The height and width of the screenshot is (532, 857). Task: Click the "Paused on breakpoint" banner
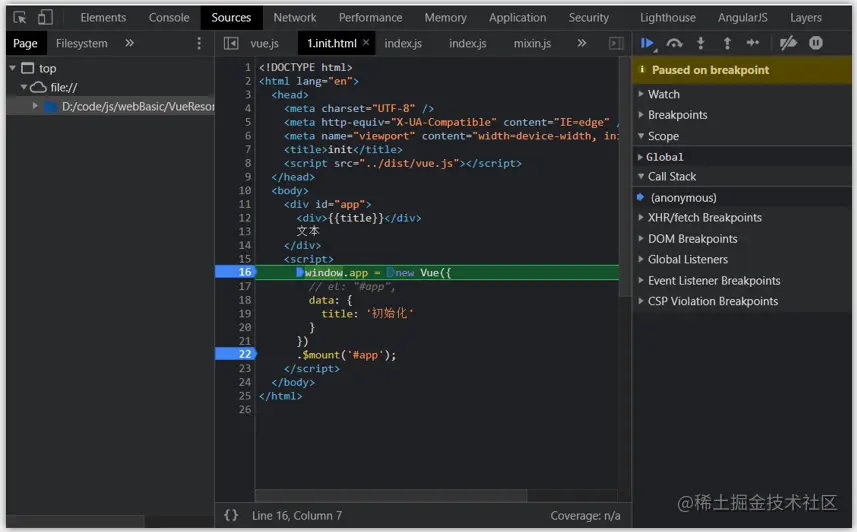point(742,70)
